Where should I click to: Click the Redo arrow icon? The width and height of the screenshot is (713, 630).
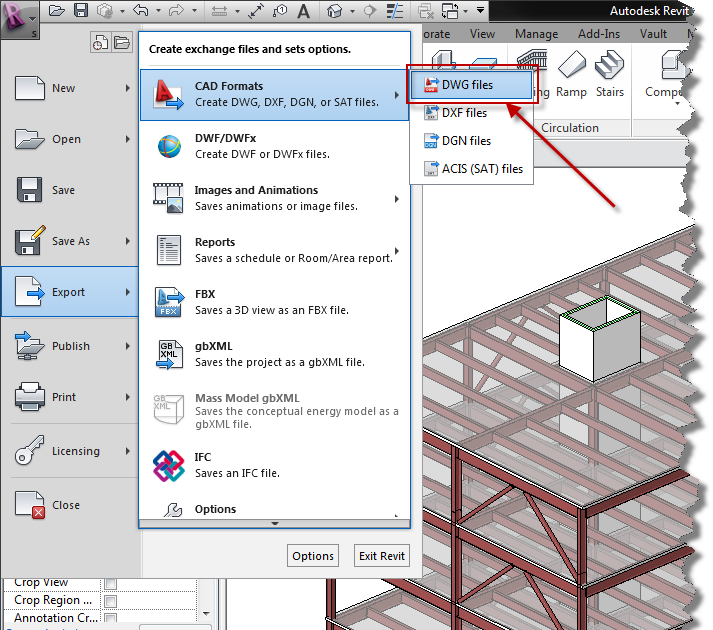(176, 10)
